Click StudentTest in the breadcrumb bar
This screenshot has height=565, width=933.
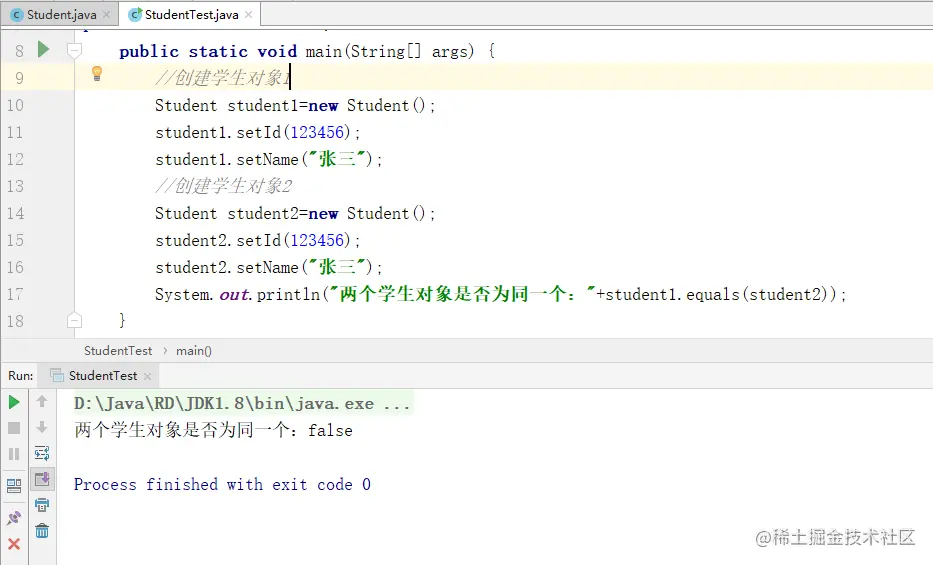click(118, 351)
